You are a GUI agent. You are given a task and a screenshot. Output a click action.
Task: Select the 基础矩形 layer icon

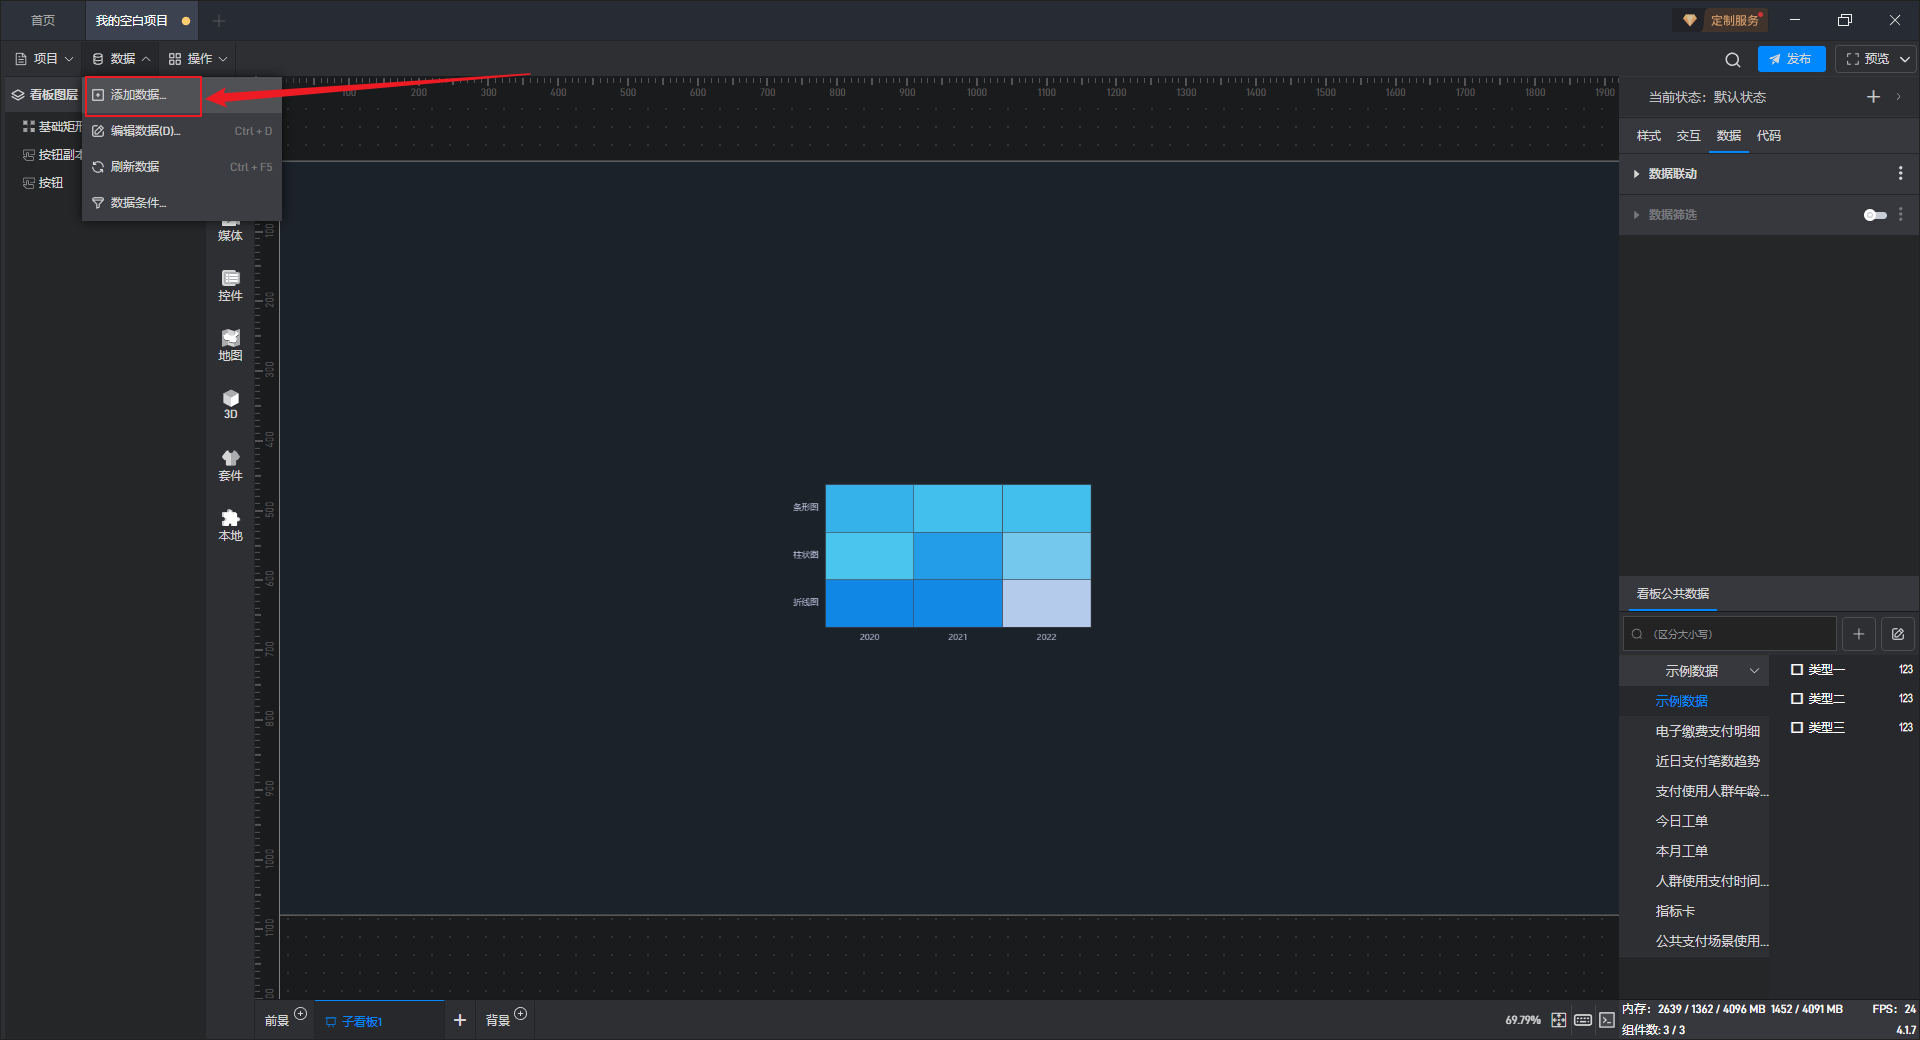29,127
